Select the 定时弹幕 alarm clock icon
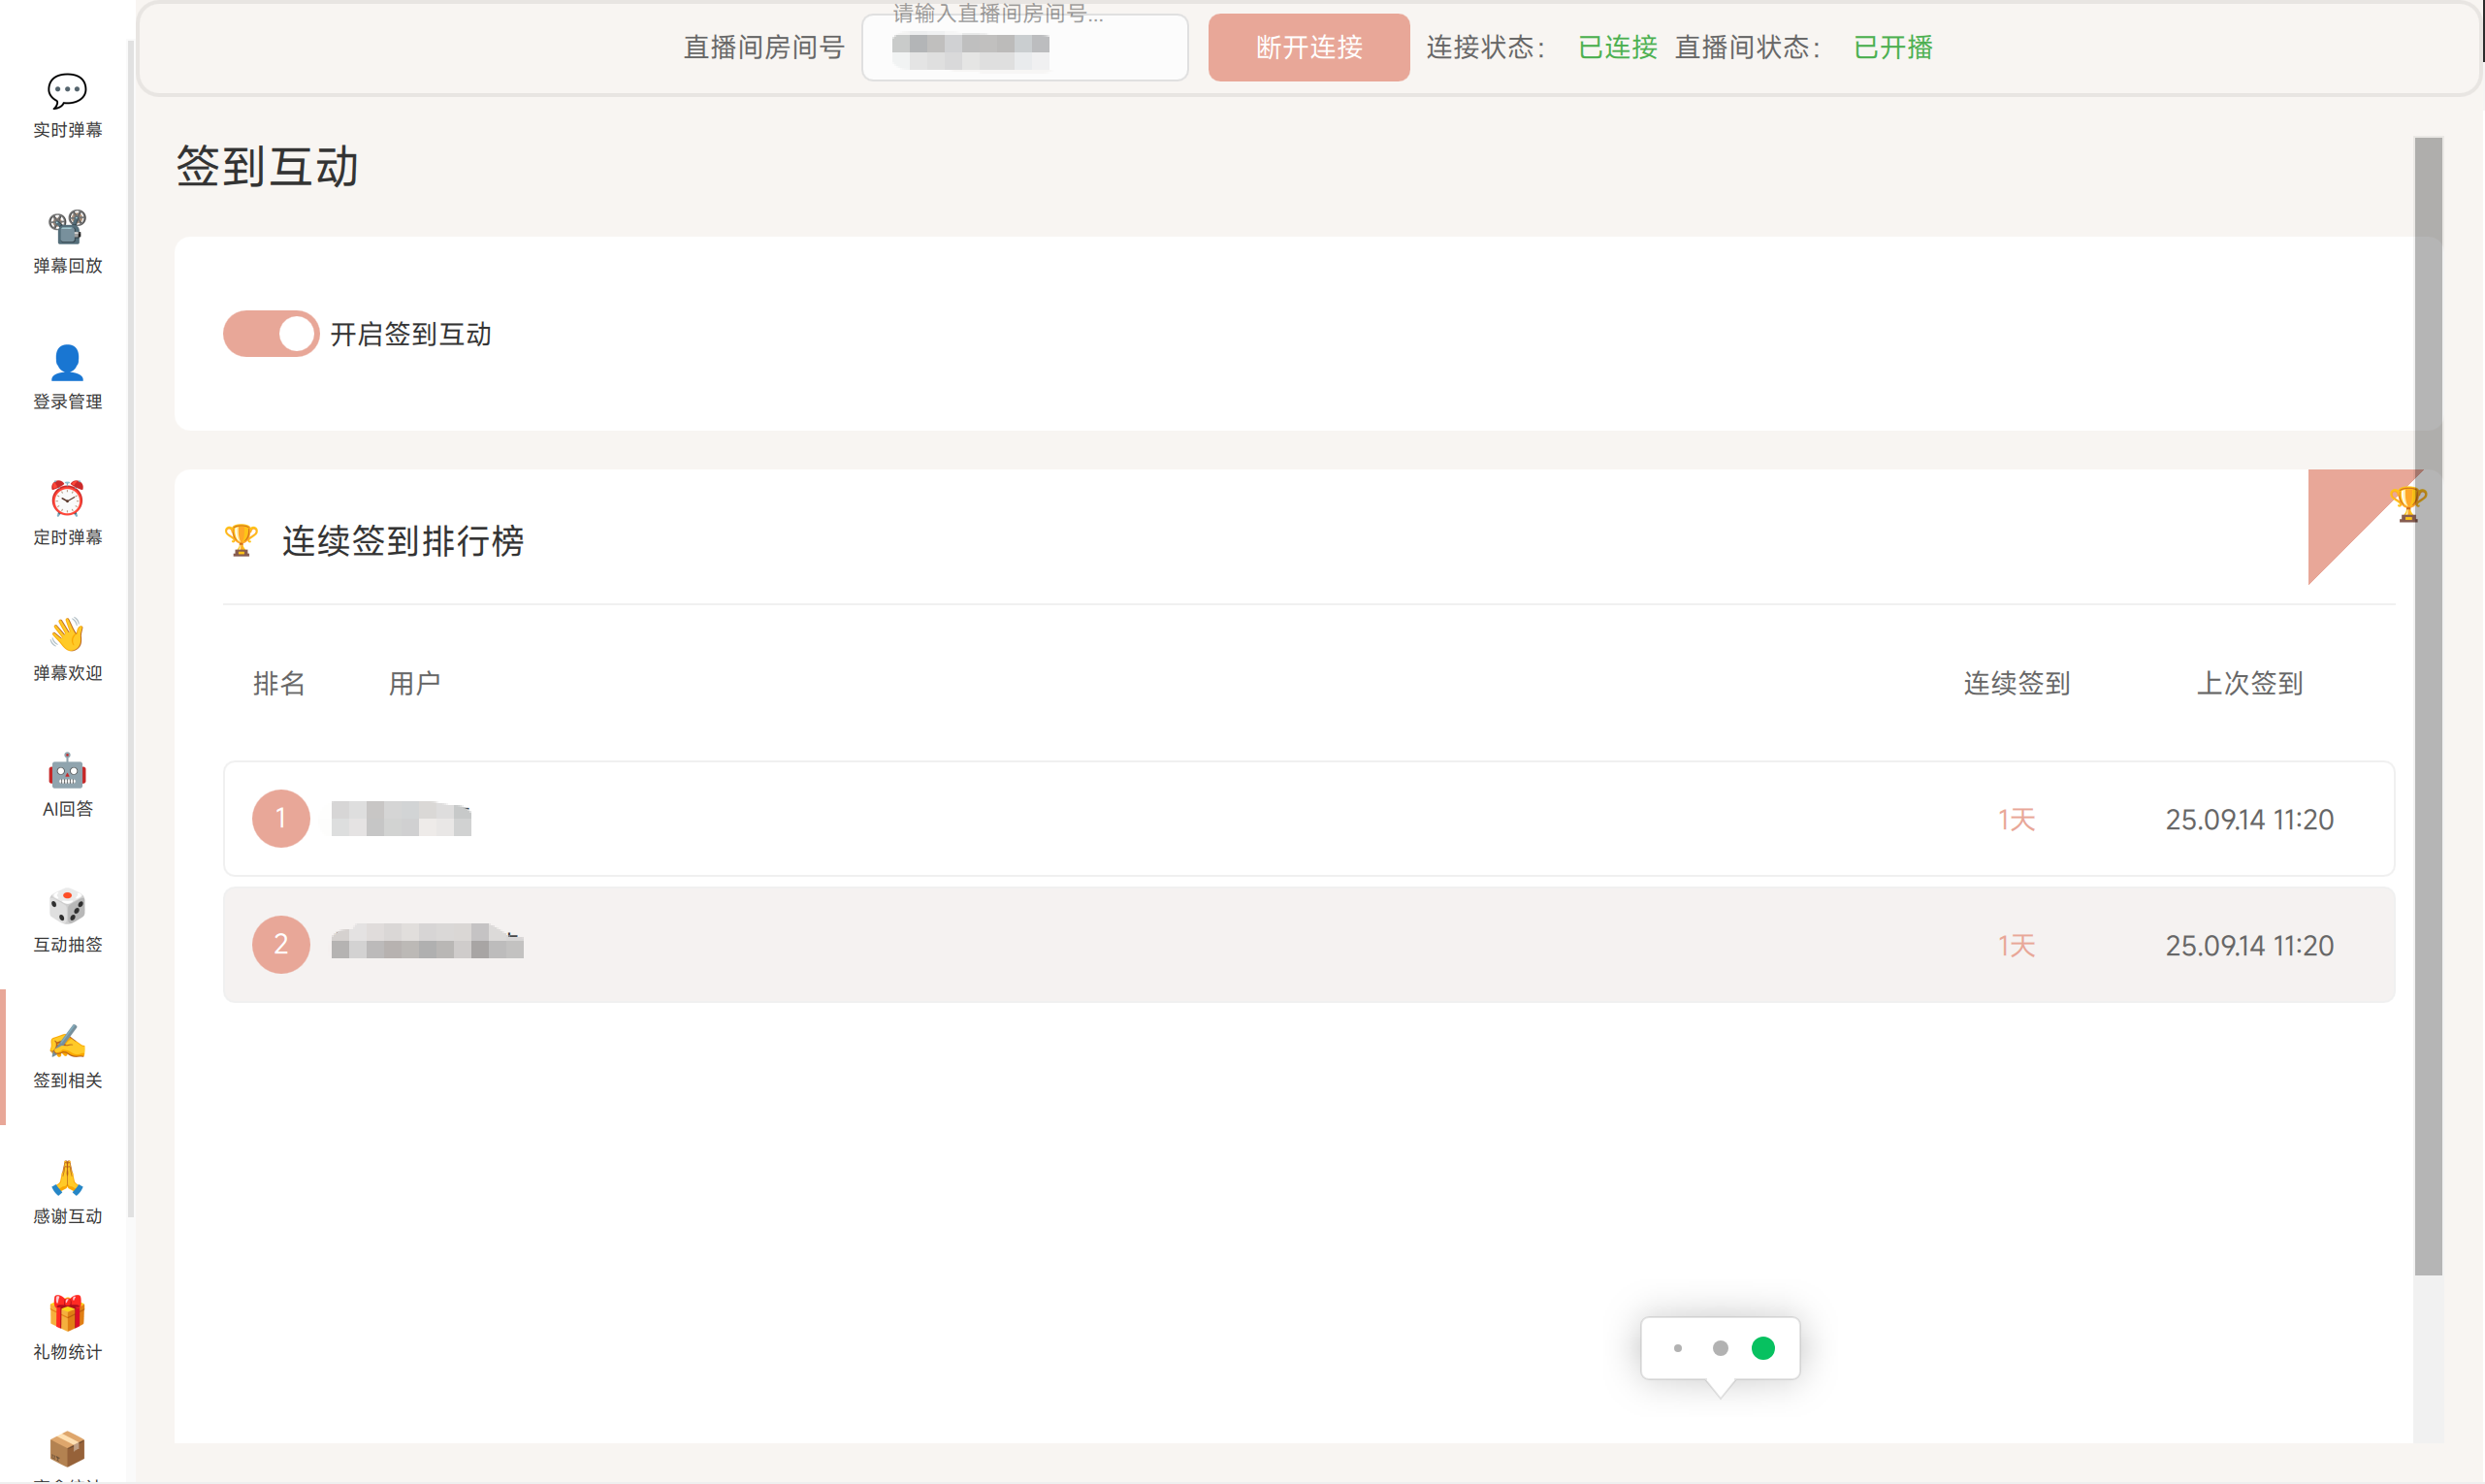This screenshot has width=2485, height=1484. (x=67, y=498)
